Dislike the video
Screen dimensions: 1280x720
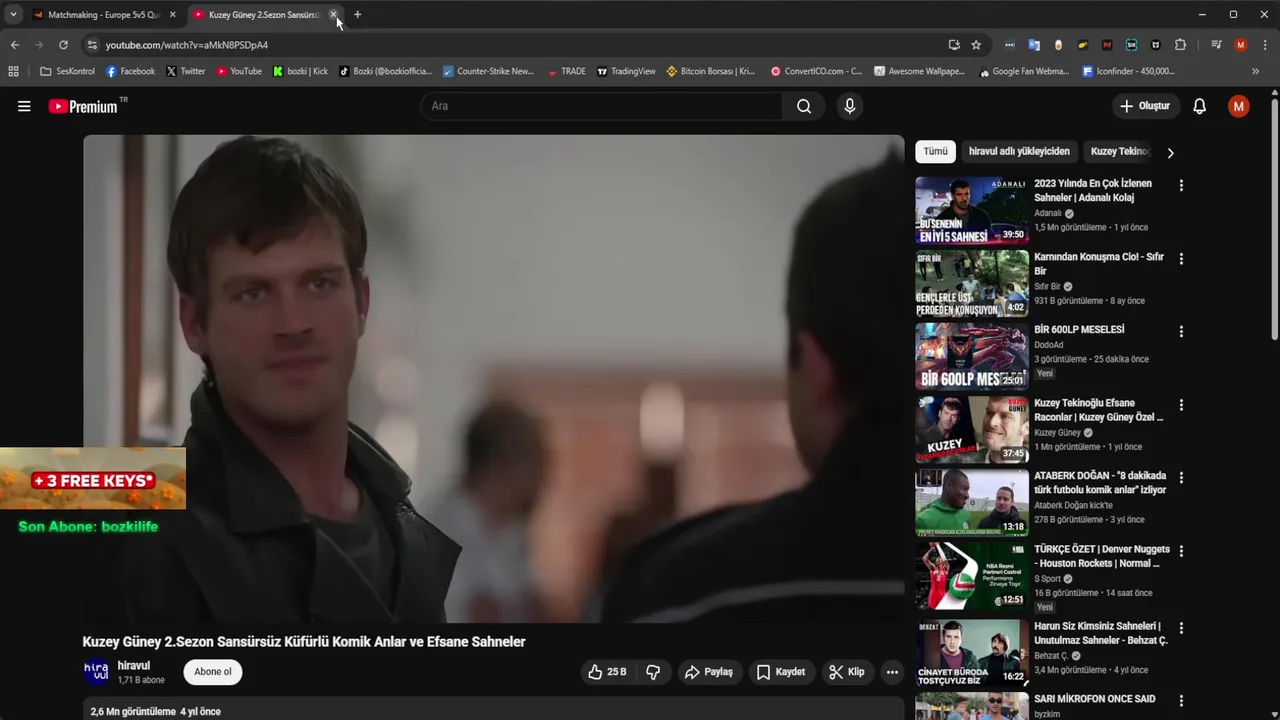click(x=653, y=672)
